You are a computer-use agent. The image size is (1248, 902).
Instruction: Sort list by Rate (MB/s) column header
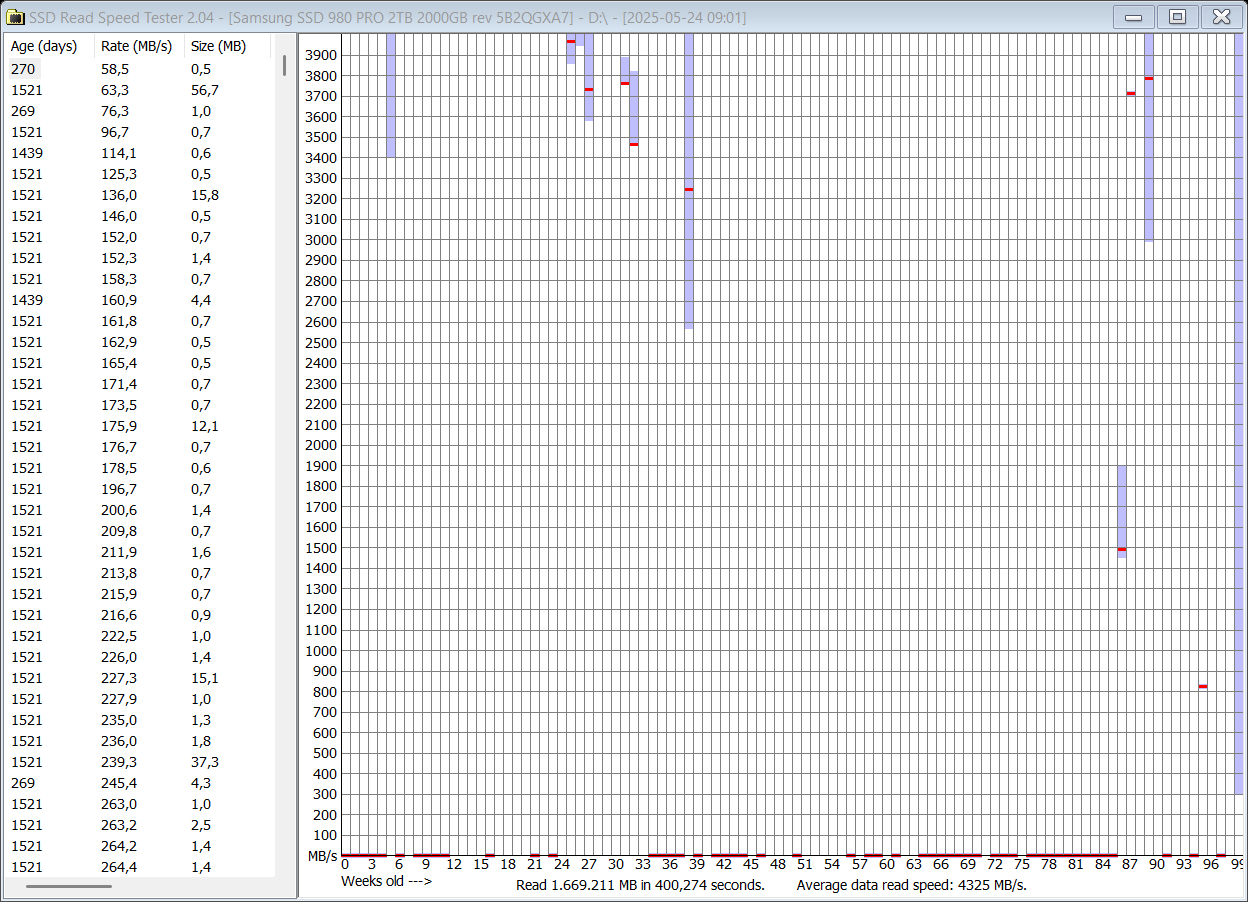click(137, 46)
